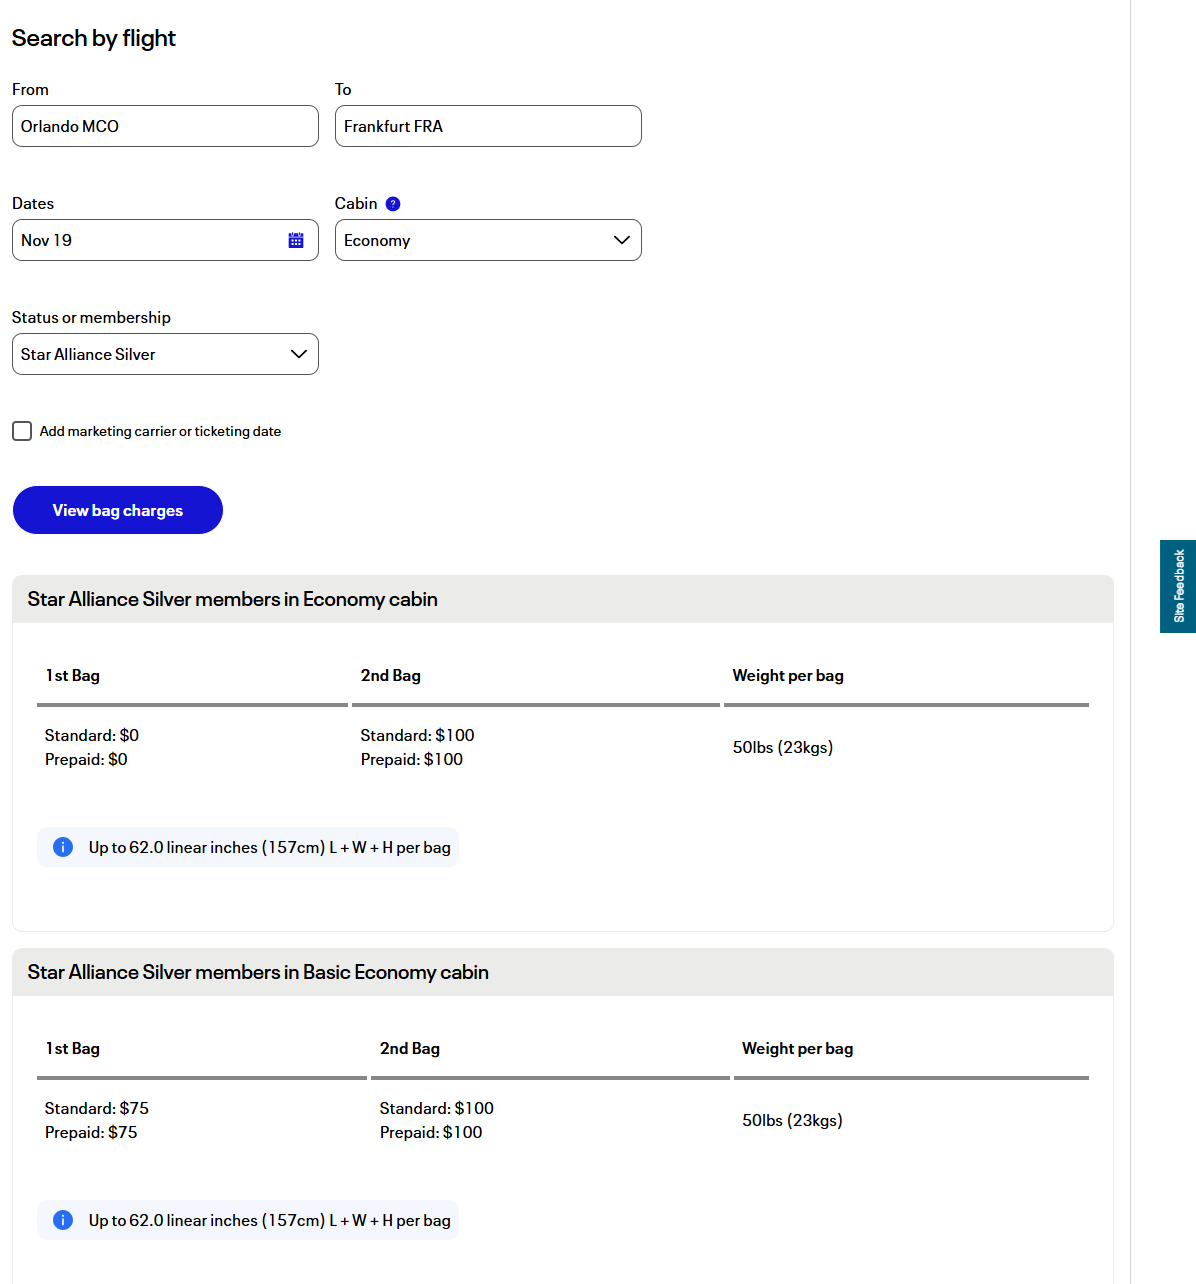
Task: Expand Cabin dropdown chevron arrow
Action: (622, 240)
